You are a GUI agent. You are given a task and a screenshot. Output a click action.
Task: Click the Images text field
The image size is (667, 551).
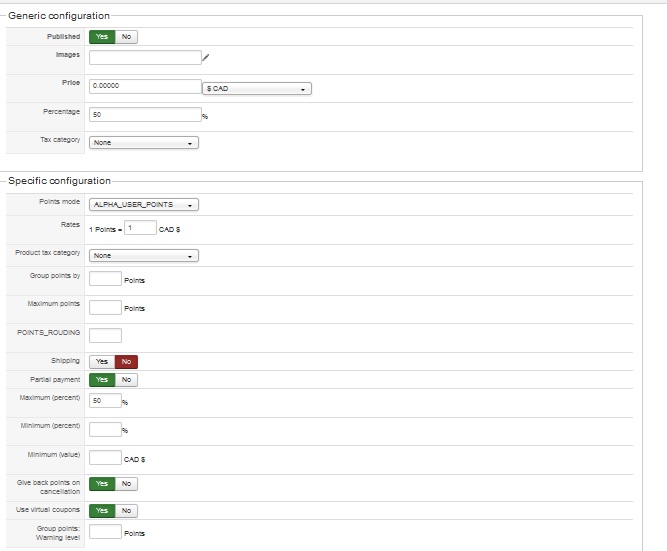pos(145,58)
